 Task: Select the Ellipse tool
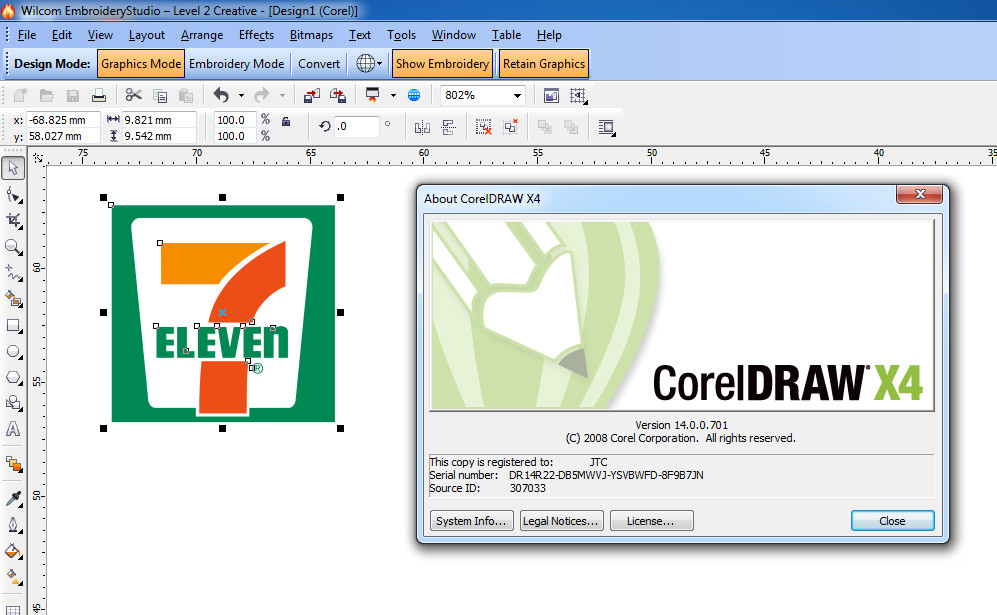point(13,352)
